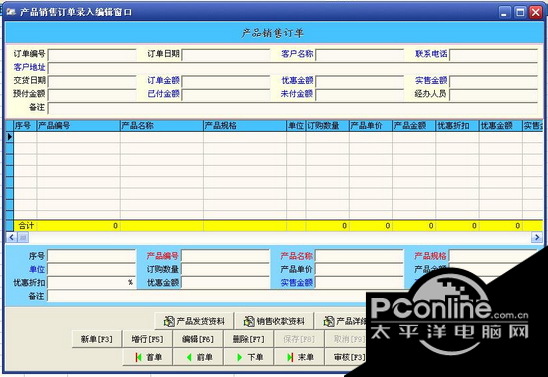Click the 单位 column header

(x=296, y=126)
